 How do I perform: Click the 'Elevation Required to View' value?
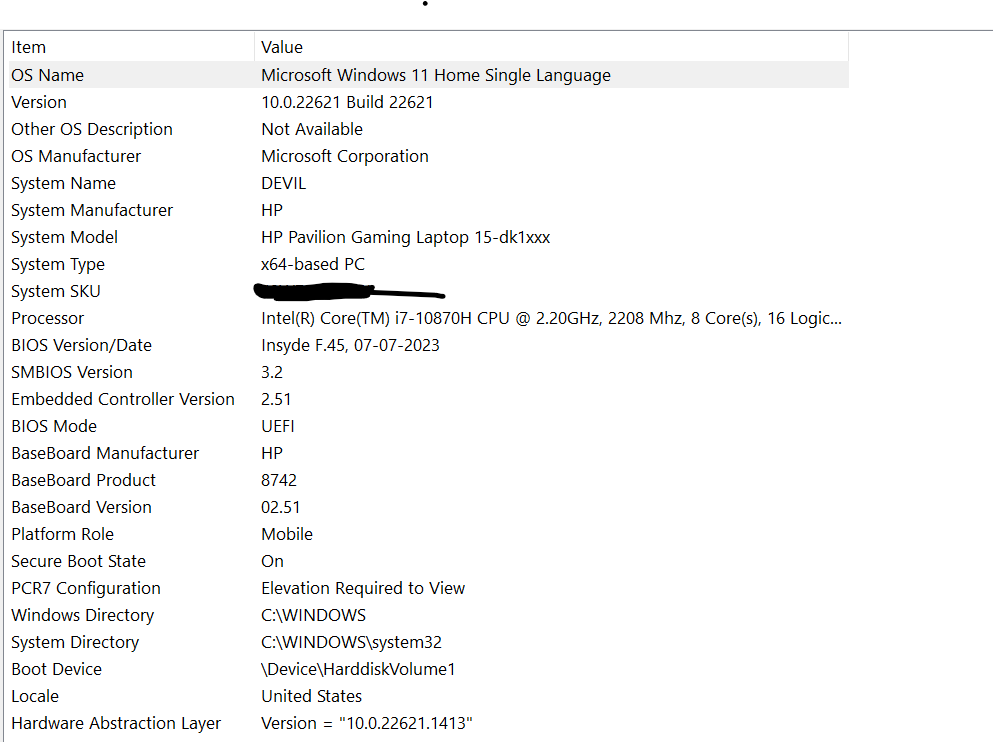click(x=363, y=589)
